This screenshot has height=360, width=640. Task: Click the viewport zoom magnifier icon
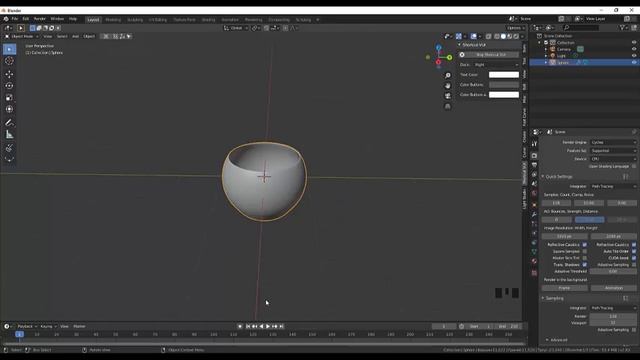point(448,76)
